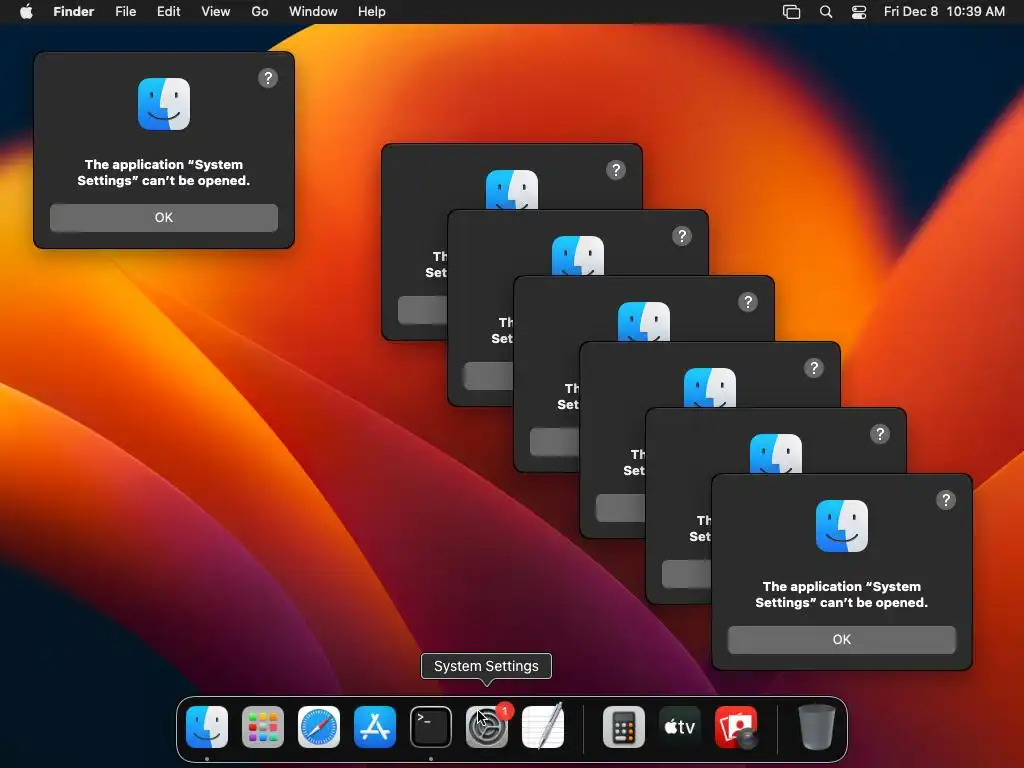Click the error message in front-most cascaded dialog
The height and width of the screenshot is (768, 1024).
click(x=842, y=594)
